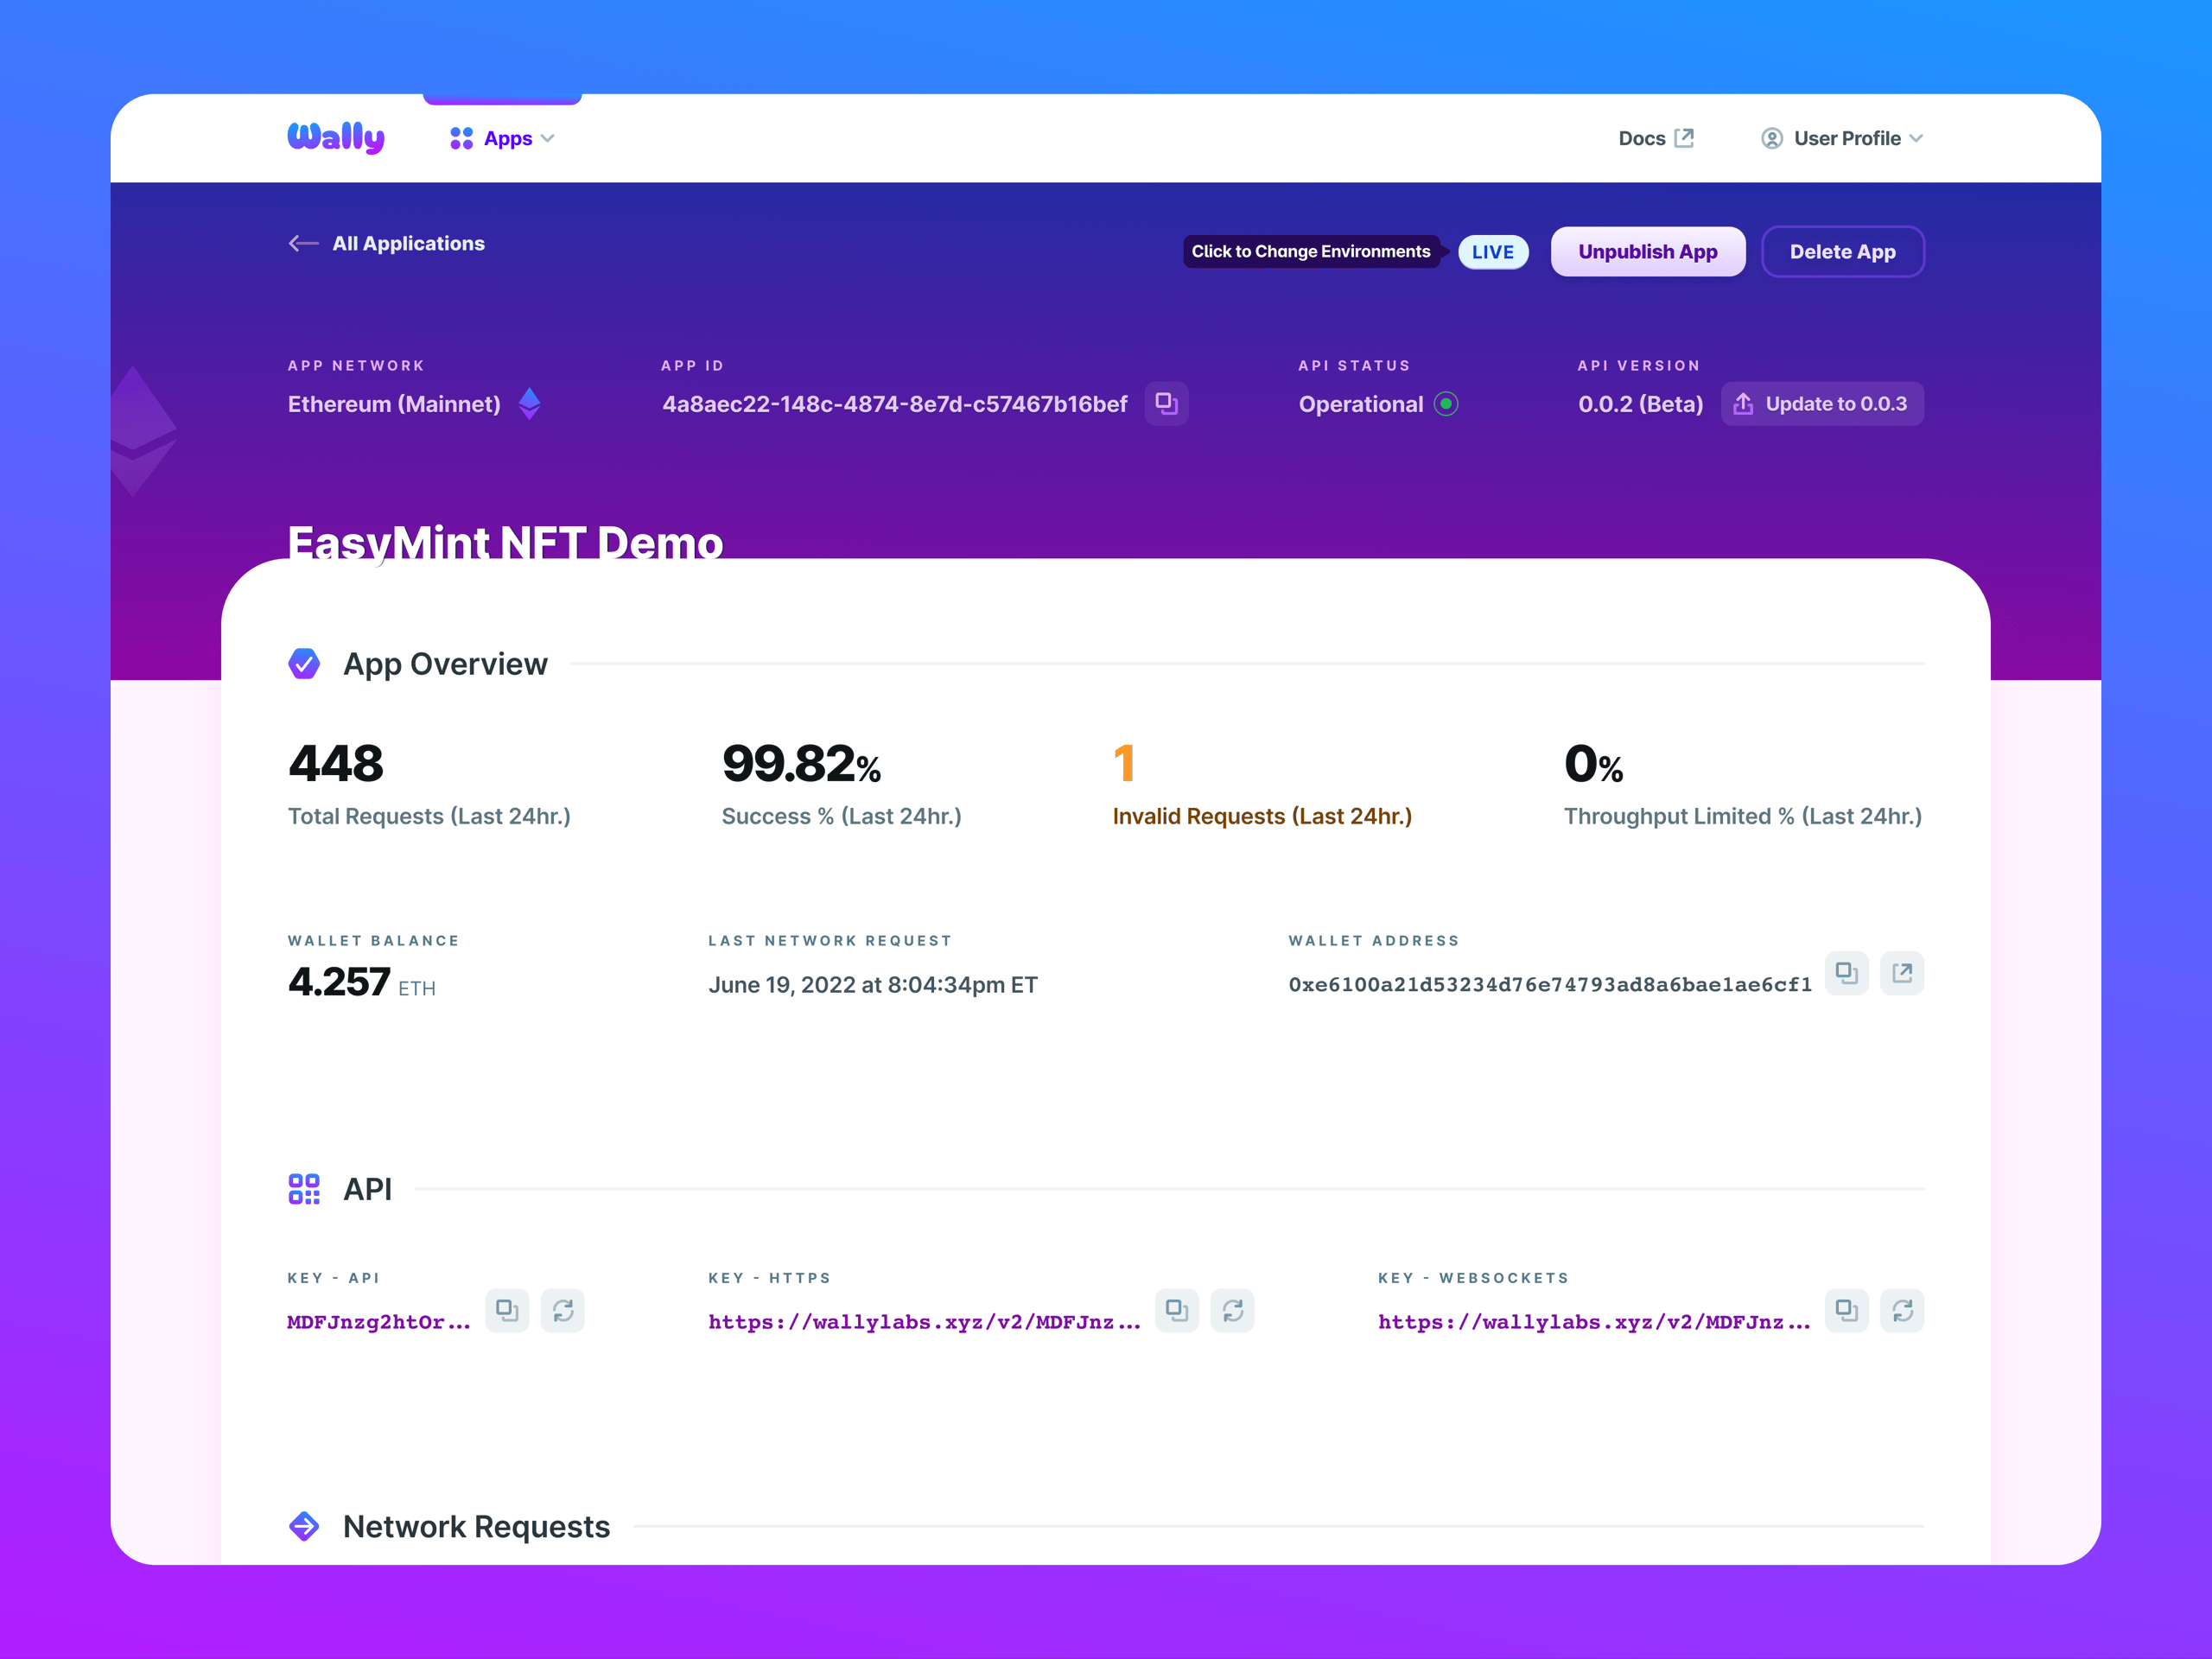
Task: Click the back arrow beside All Applications
Action: pos(303,243)
